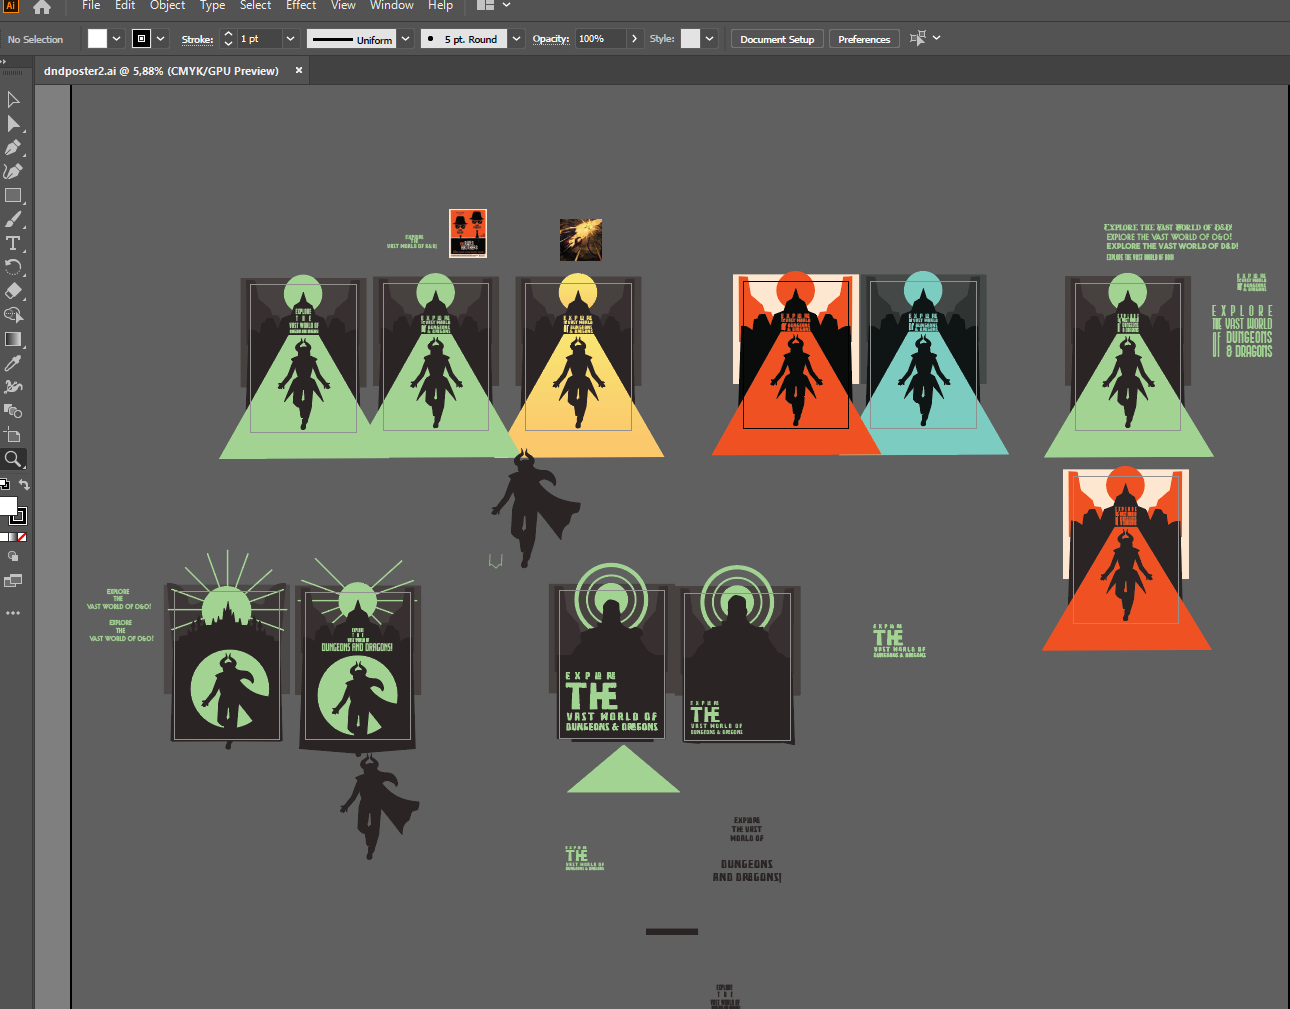Open the align options dropdown arrow
Viewport: 1290px width, 1009px height.
coord(937,38)
